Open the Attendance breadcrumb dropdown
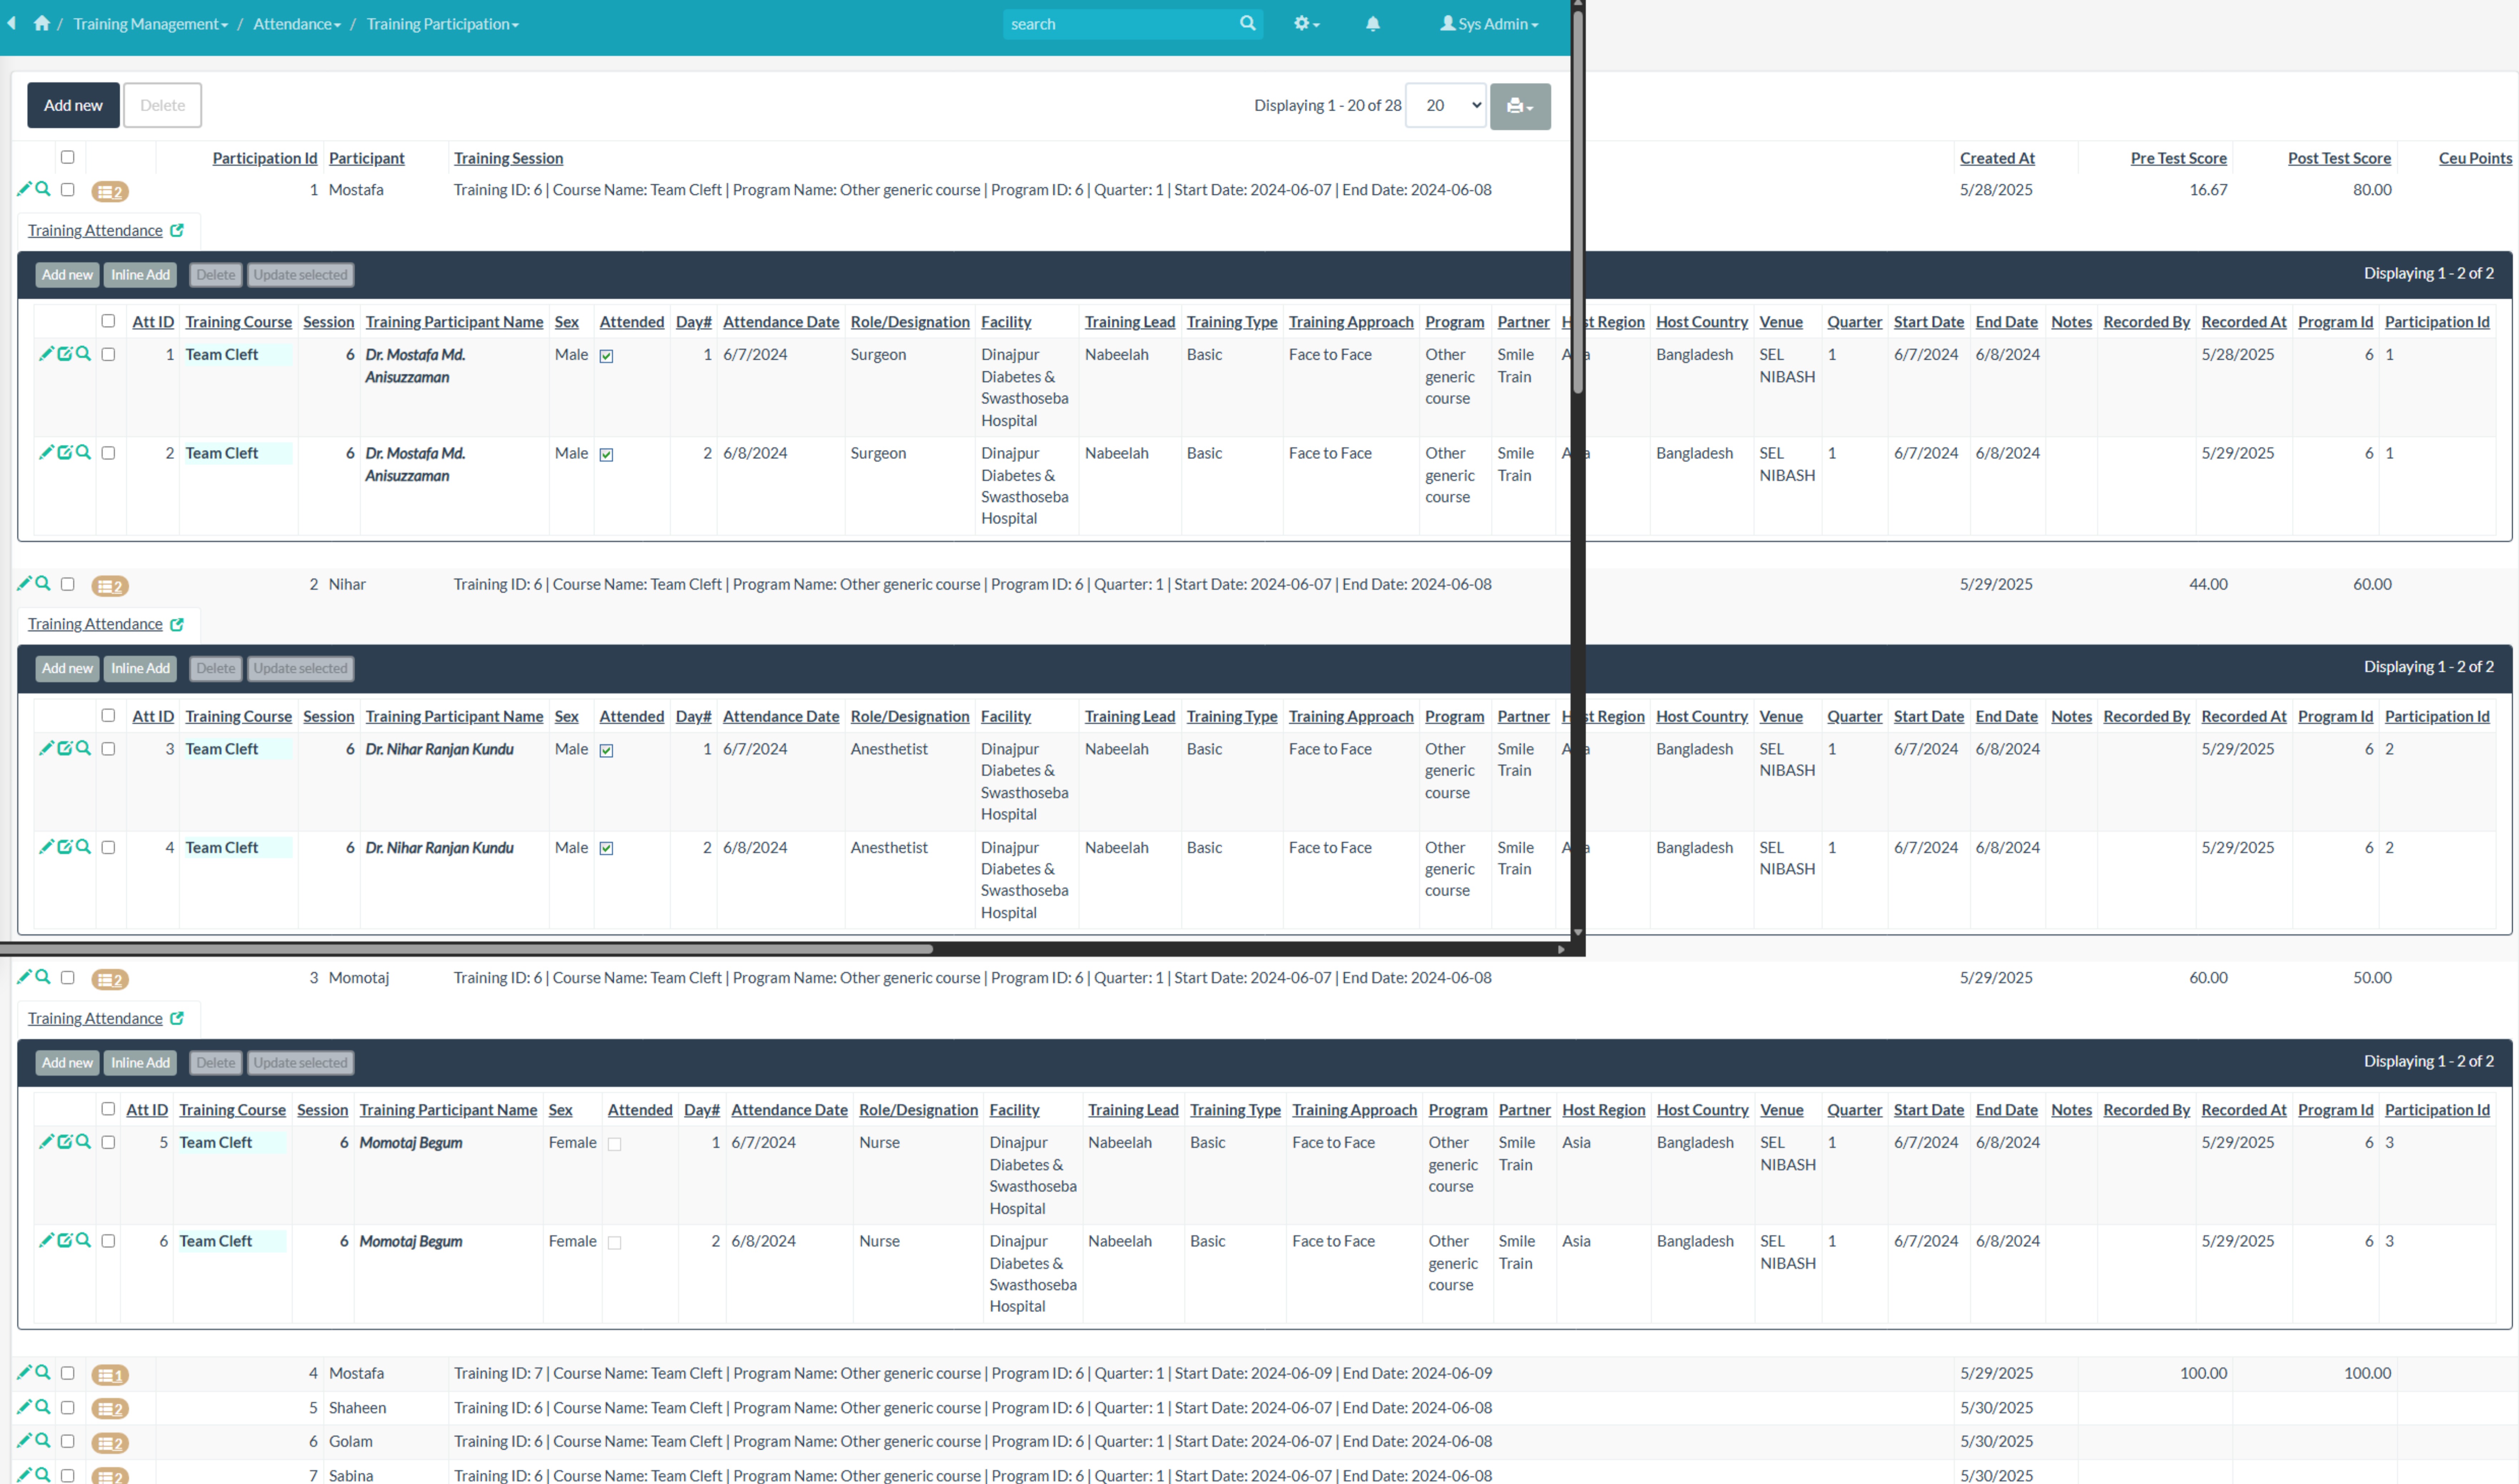The width and height of the screenshot is (2519, 1484). click(297, 24)
